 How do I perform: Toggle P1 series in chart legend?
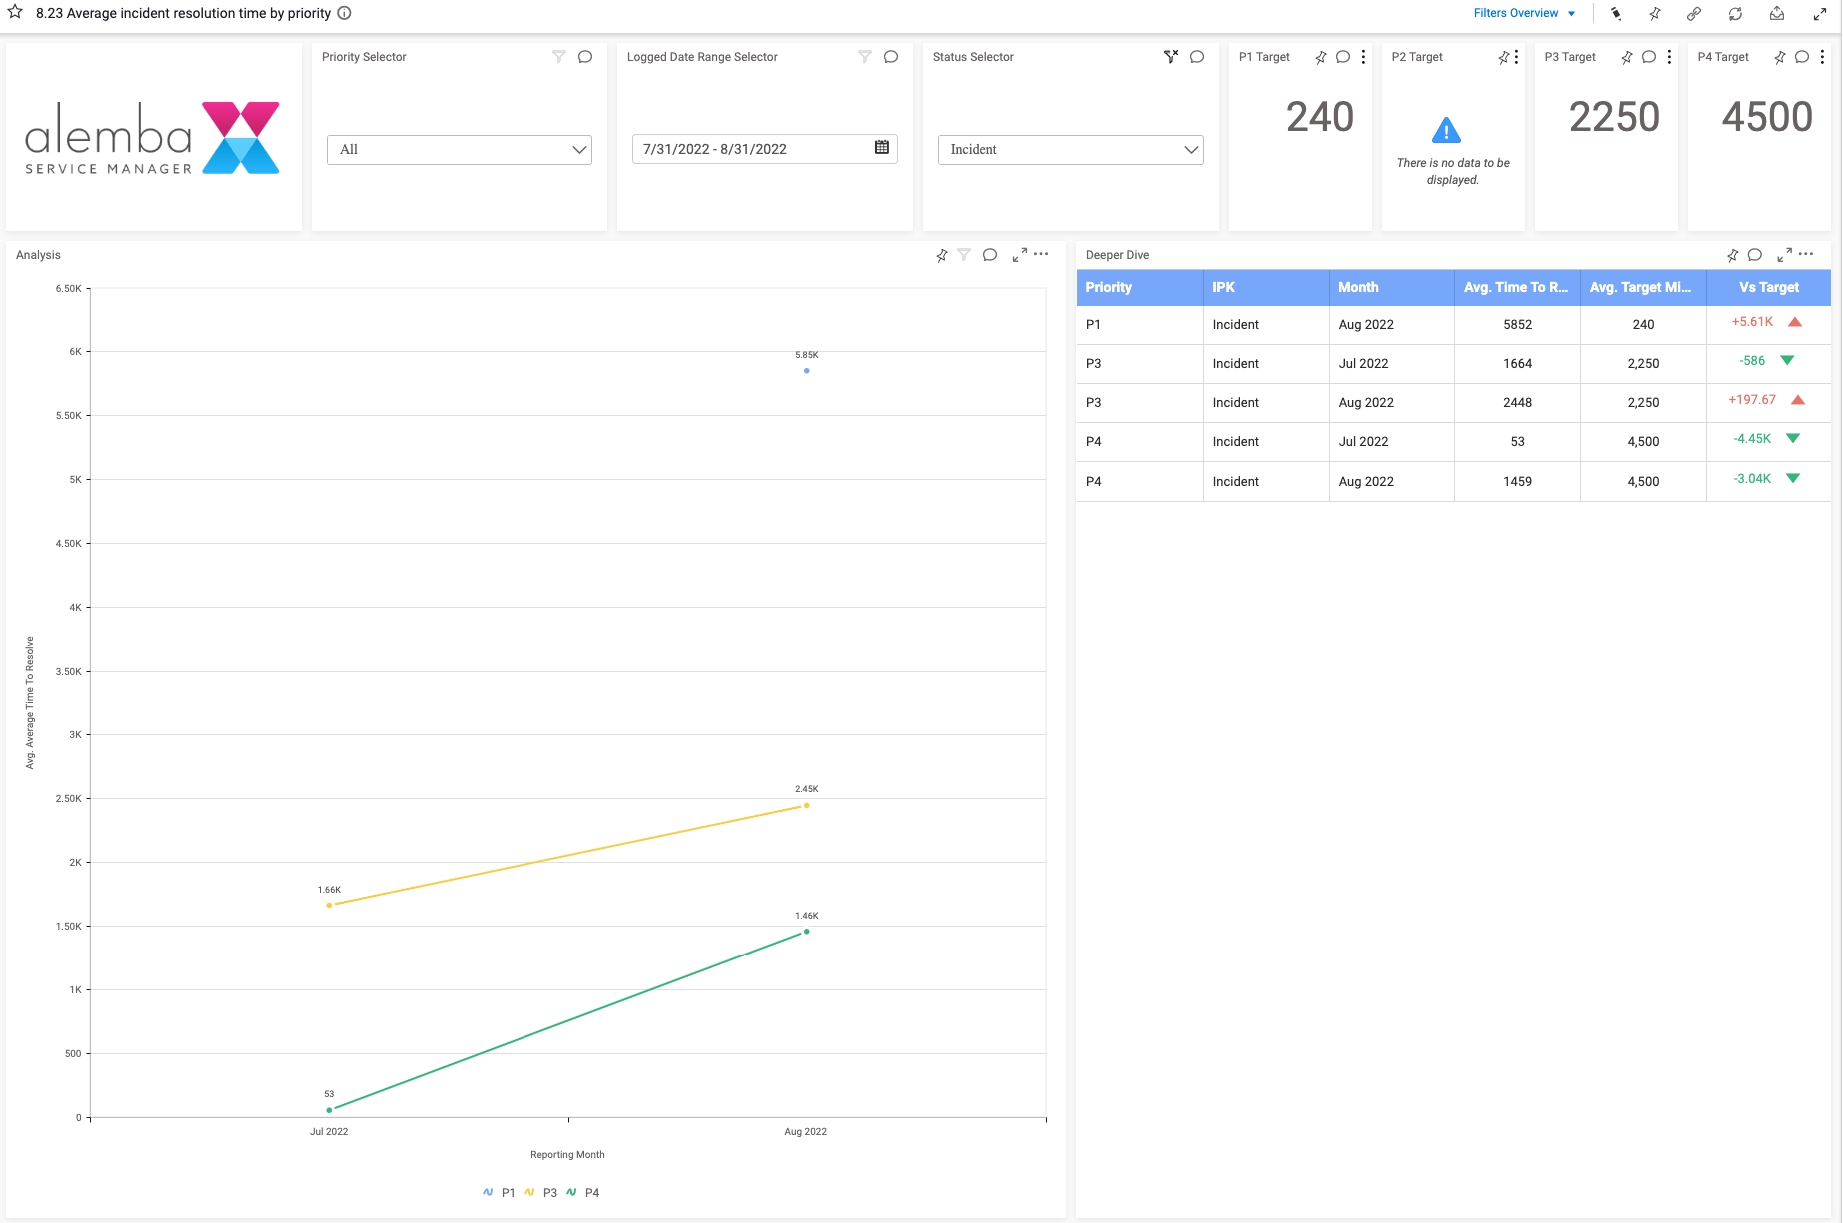tap(500, 1192)
